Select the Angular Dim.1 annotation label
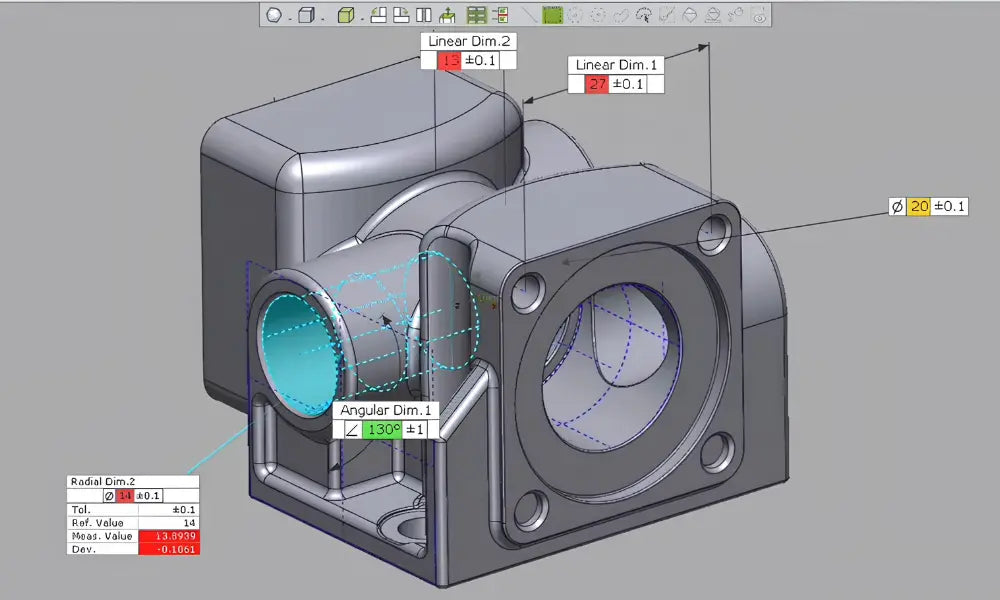This screenshot has height=600, width=1000. pos(386,410)
